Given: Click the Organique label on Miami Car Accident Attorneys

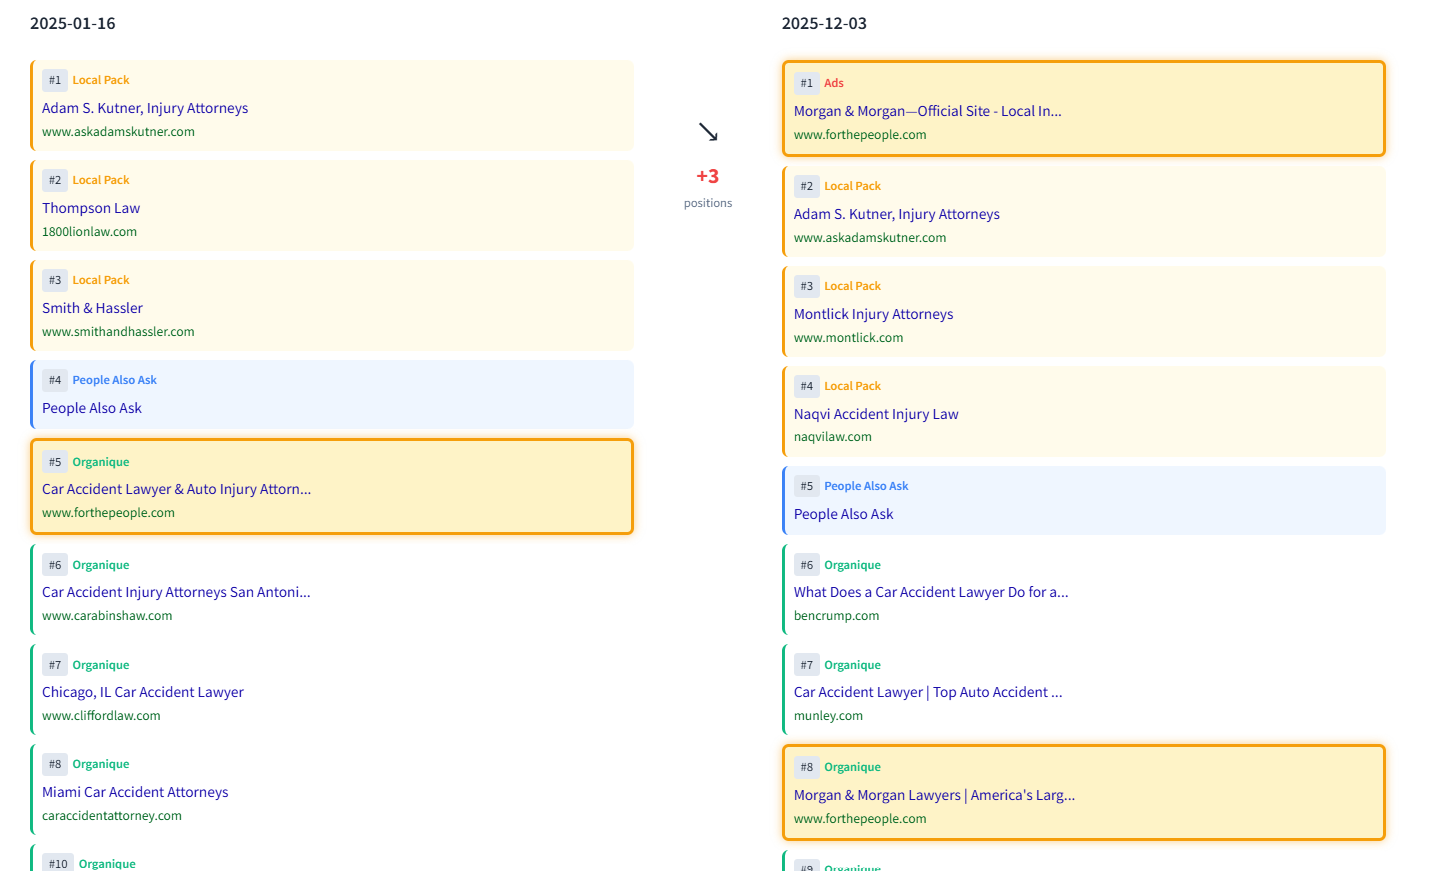Looking at the screenshot, I should (x=101, y=763).
